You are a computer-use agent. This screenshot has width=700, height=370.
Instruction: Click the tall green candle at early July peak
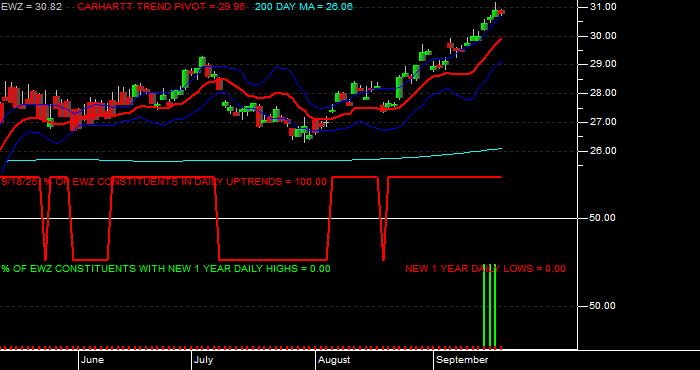(202, 62)
